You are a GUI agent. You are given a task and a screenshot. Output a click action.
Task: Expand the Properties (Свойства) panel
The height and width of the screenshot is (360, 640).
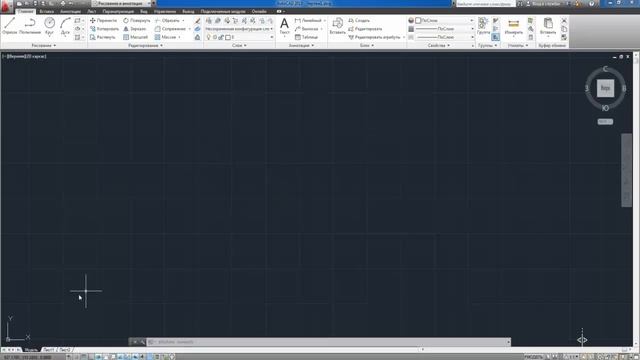click(x=438, y=46)
